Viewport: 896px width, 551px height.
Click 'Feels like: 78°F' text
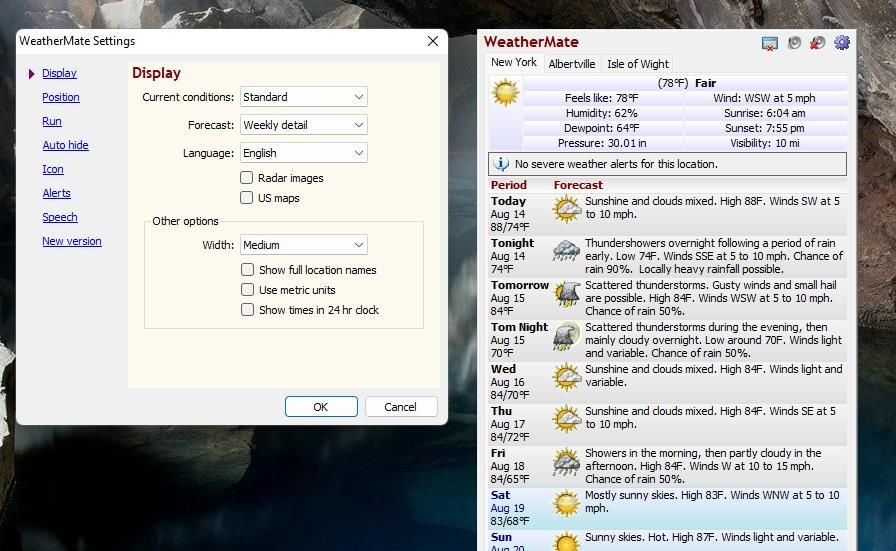click(602, 98)
